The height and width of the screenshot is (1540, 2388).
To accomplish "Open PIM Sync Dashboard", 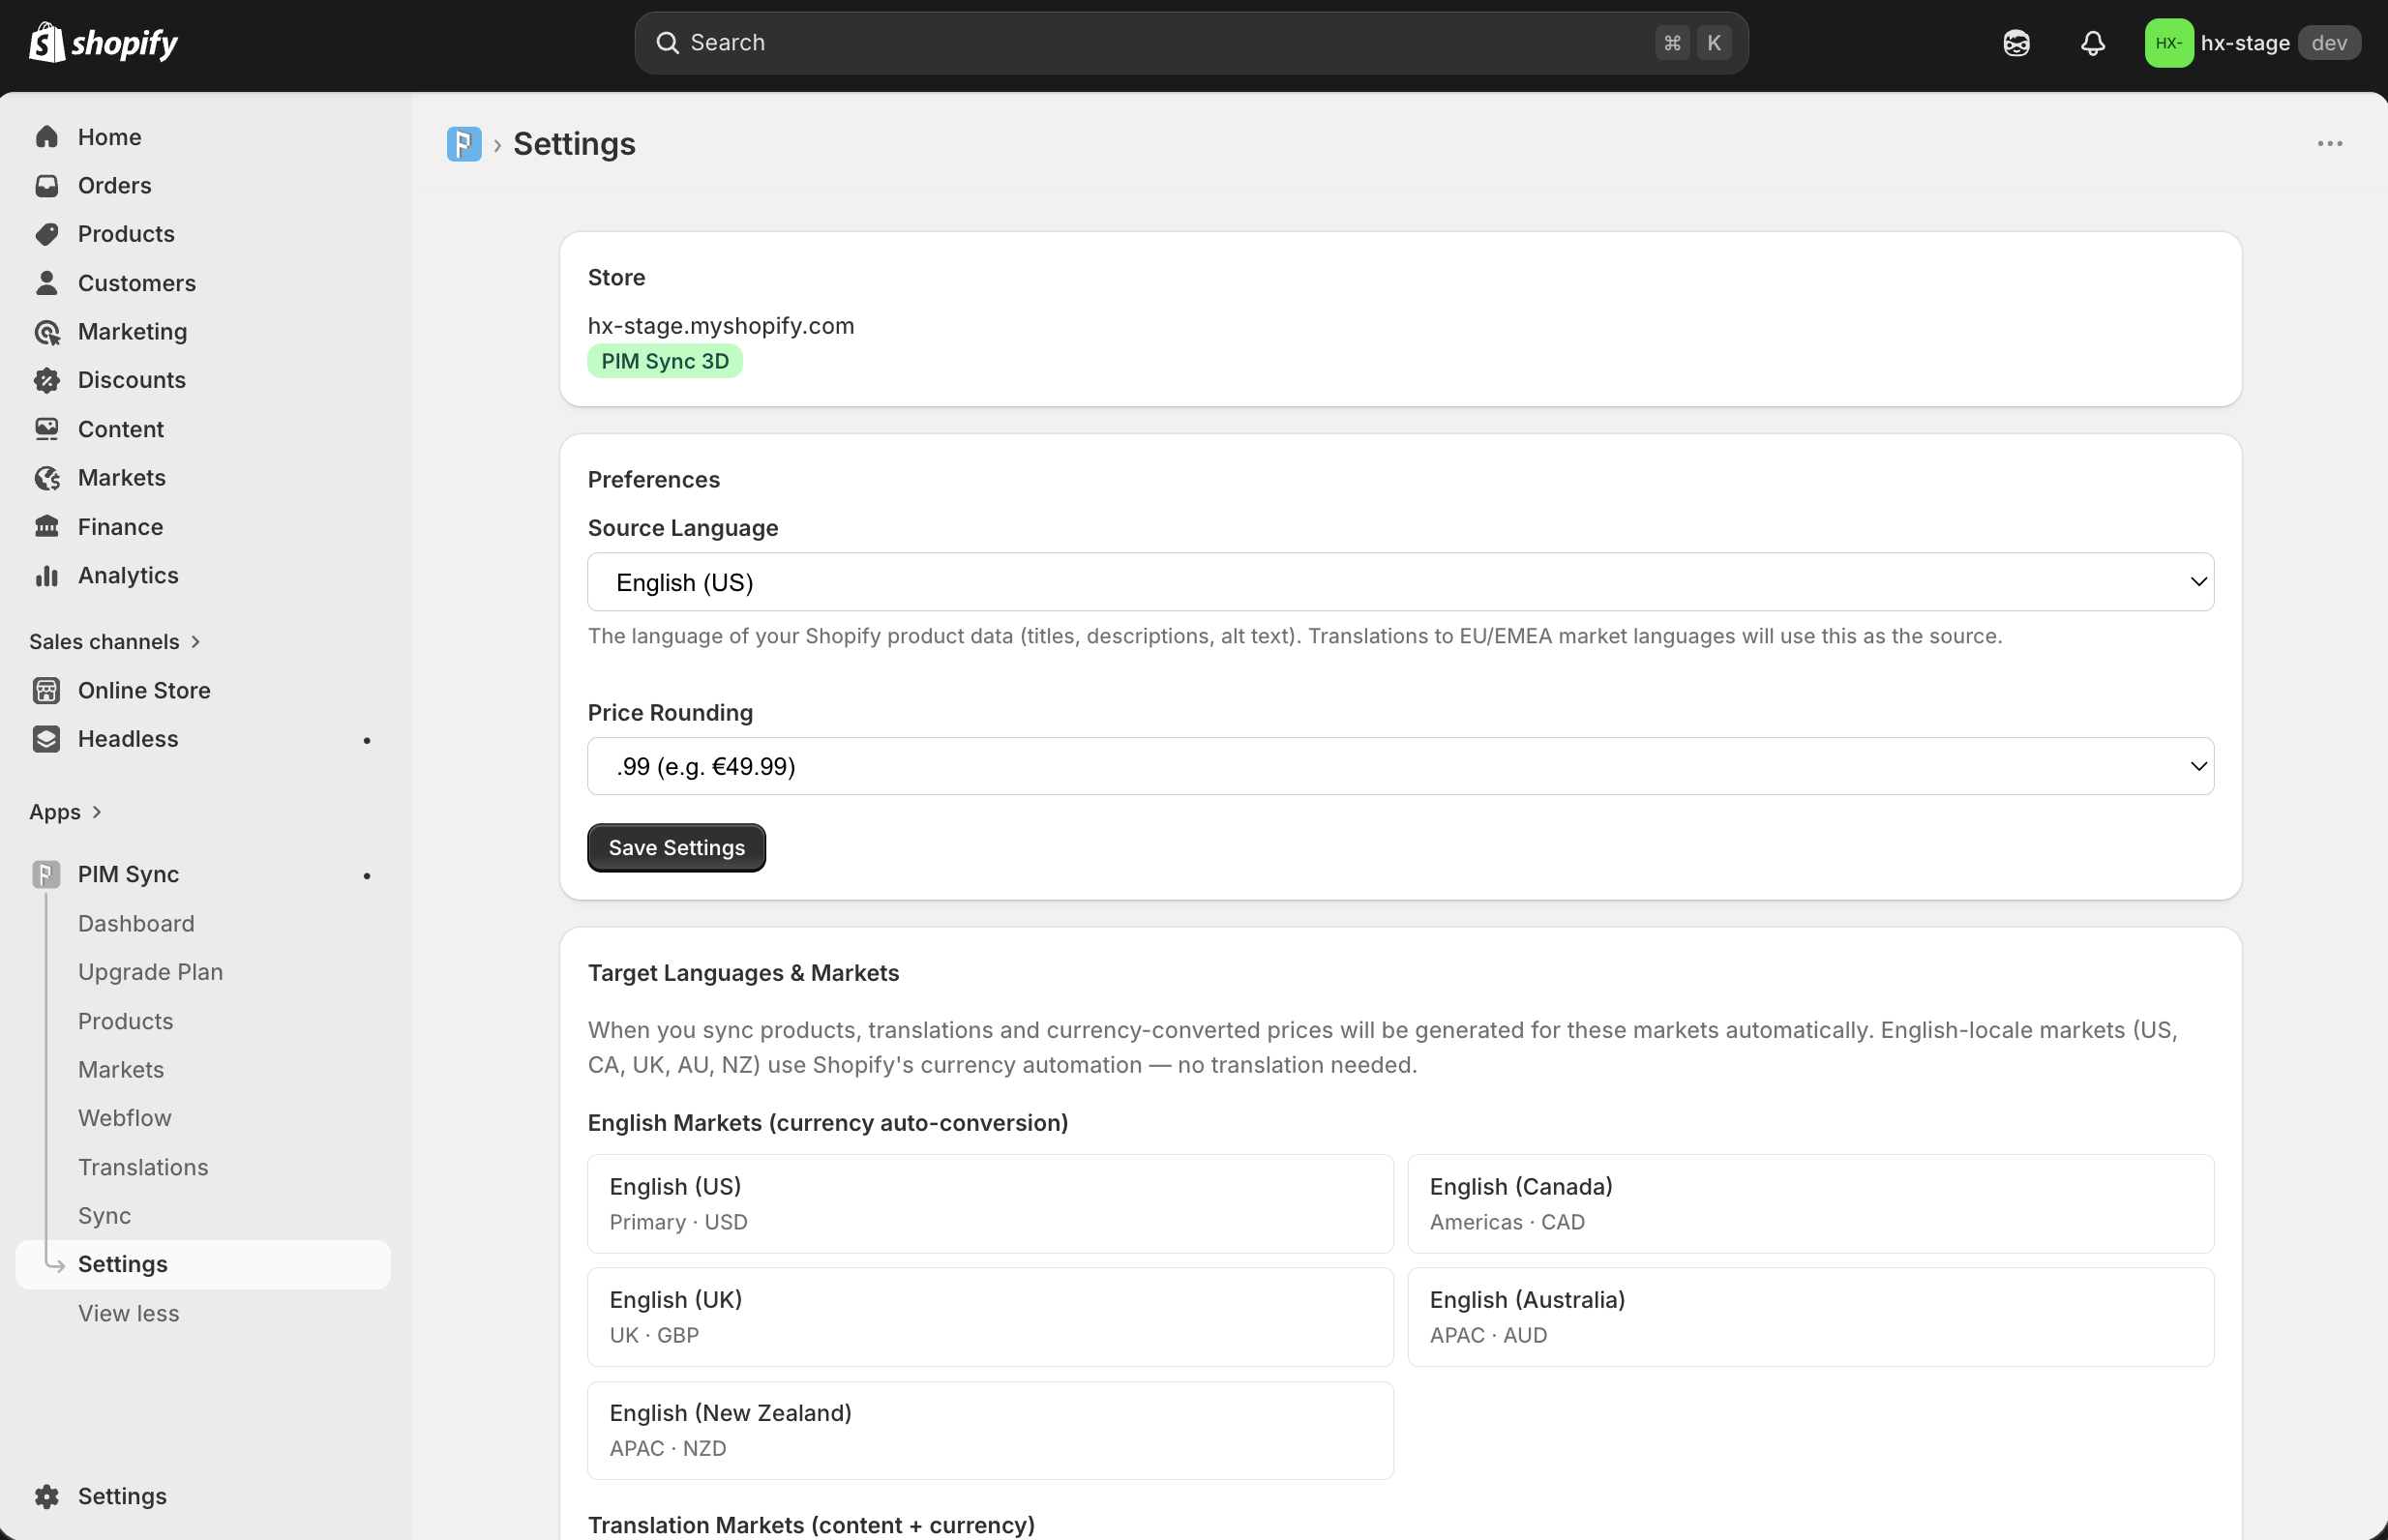I will tap(137, 923).
